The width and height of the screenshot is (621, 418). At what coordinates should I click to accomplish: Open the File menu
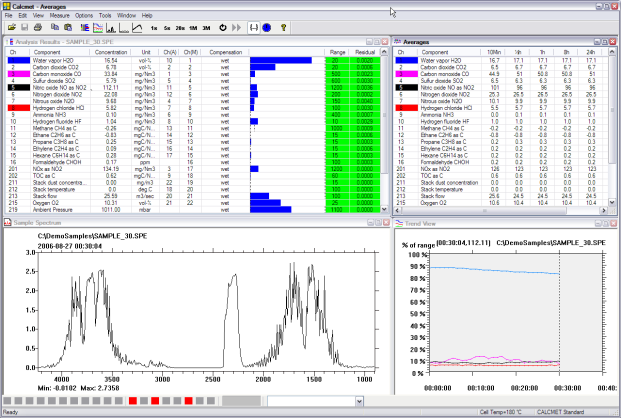(8, 15)
